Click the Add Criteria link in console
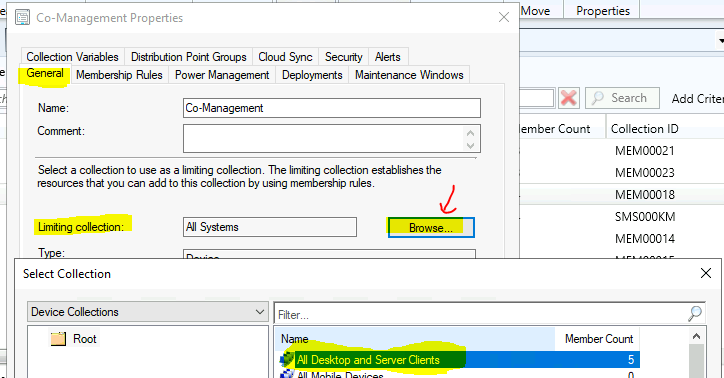 (x=697, y=98)
